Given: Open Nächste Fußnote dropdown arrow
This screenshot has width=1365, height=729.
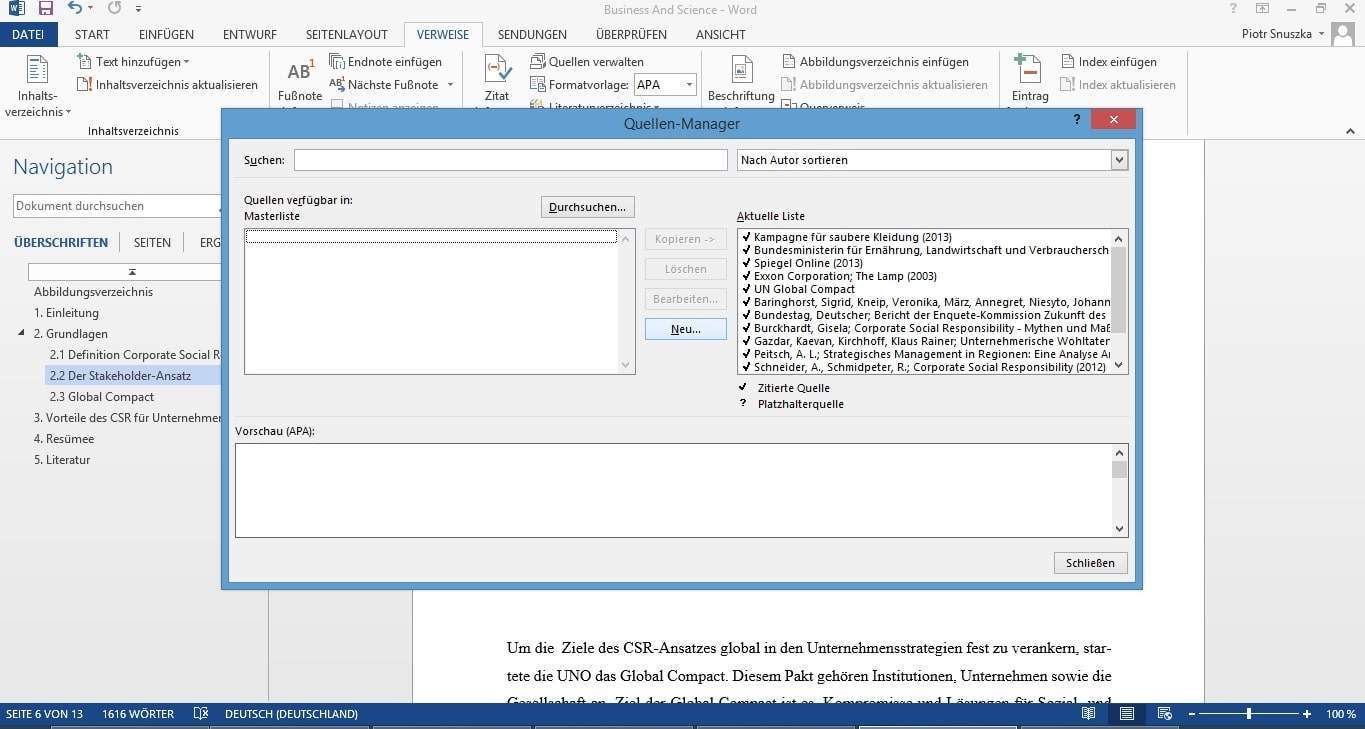Looking at the screenshot, I should click(x=450, y=85).
